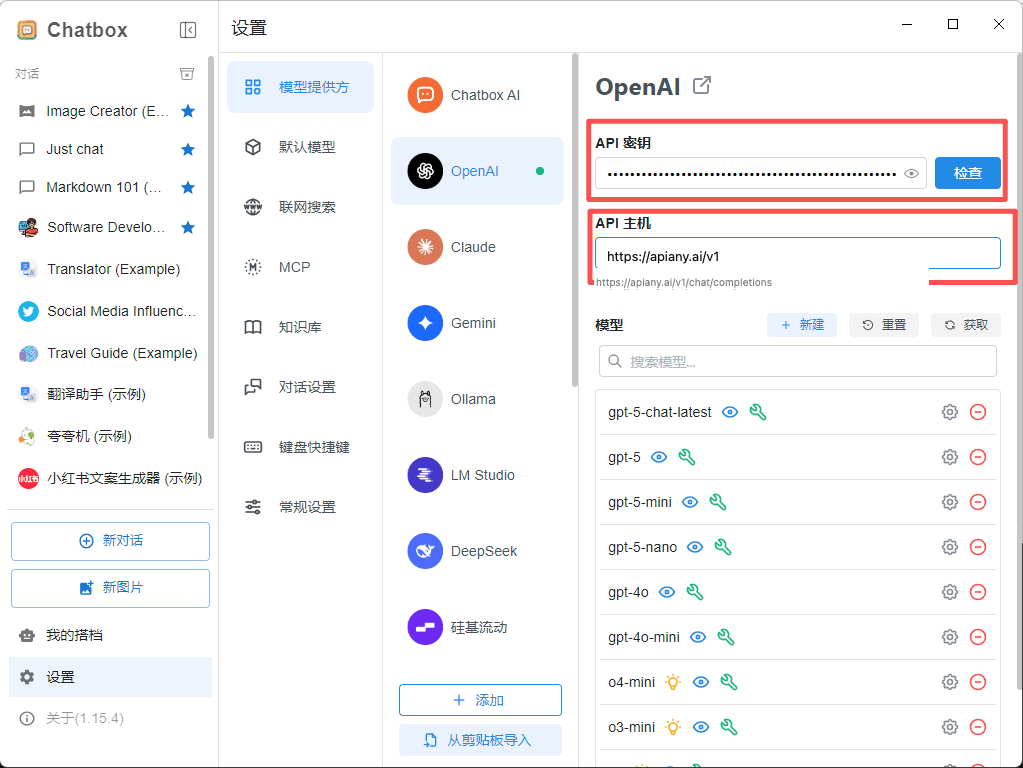This screenshot has height=768, width=1023.
Task: Open settings gear for gpt-5-chat-latest
Action: [950, 412]
